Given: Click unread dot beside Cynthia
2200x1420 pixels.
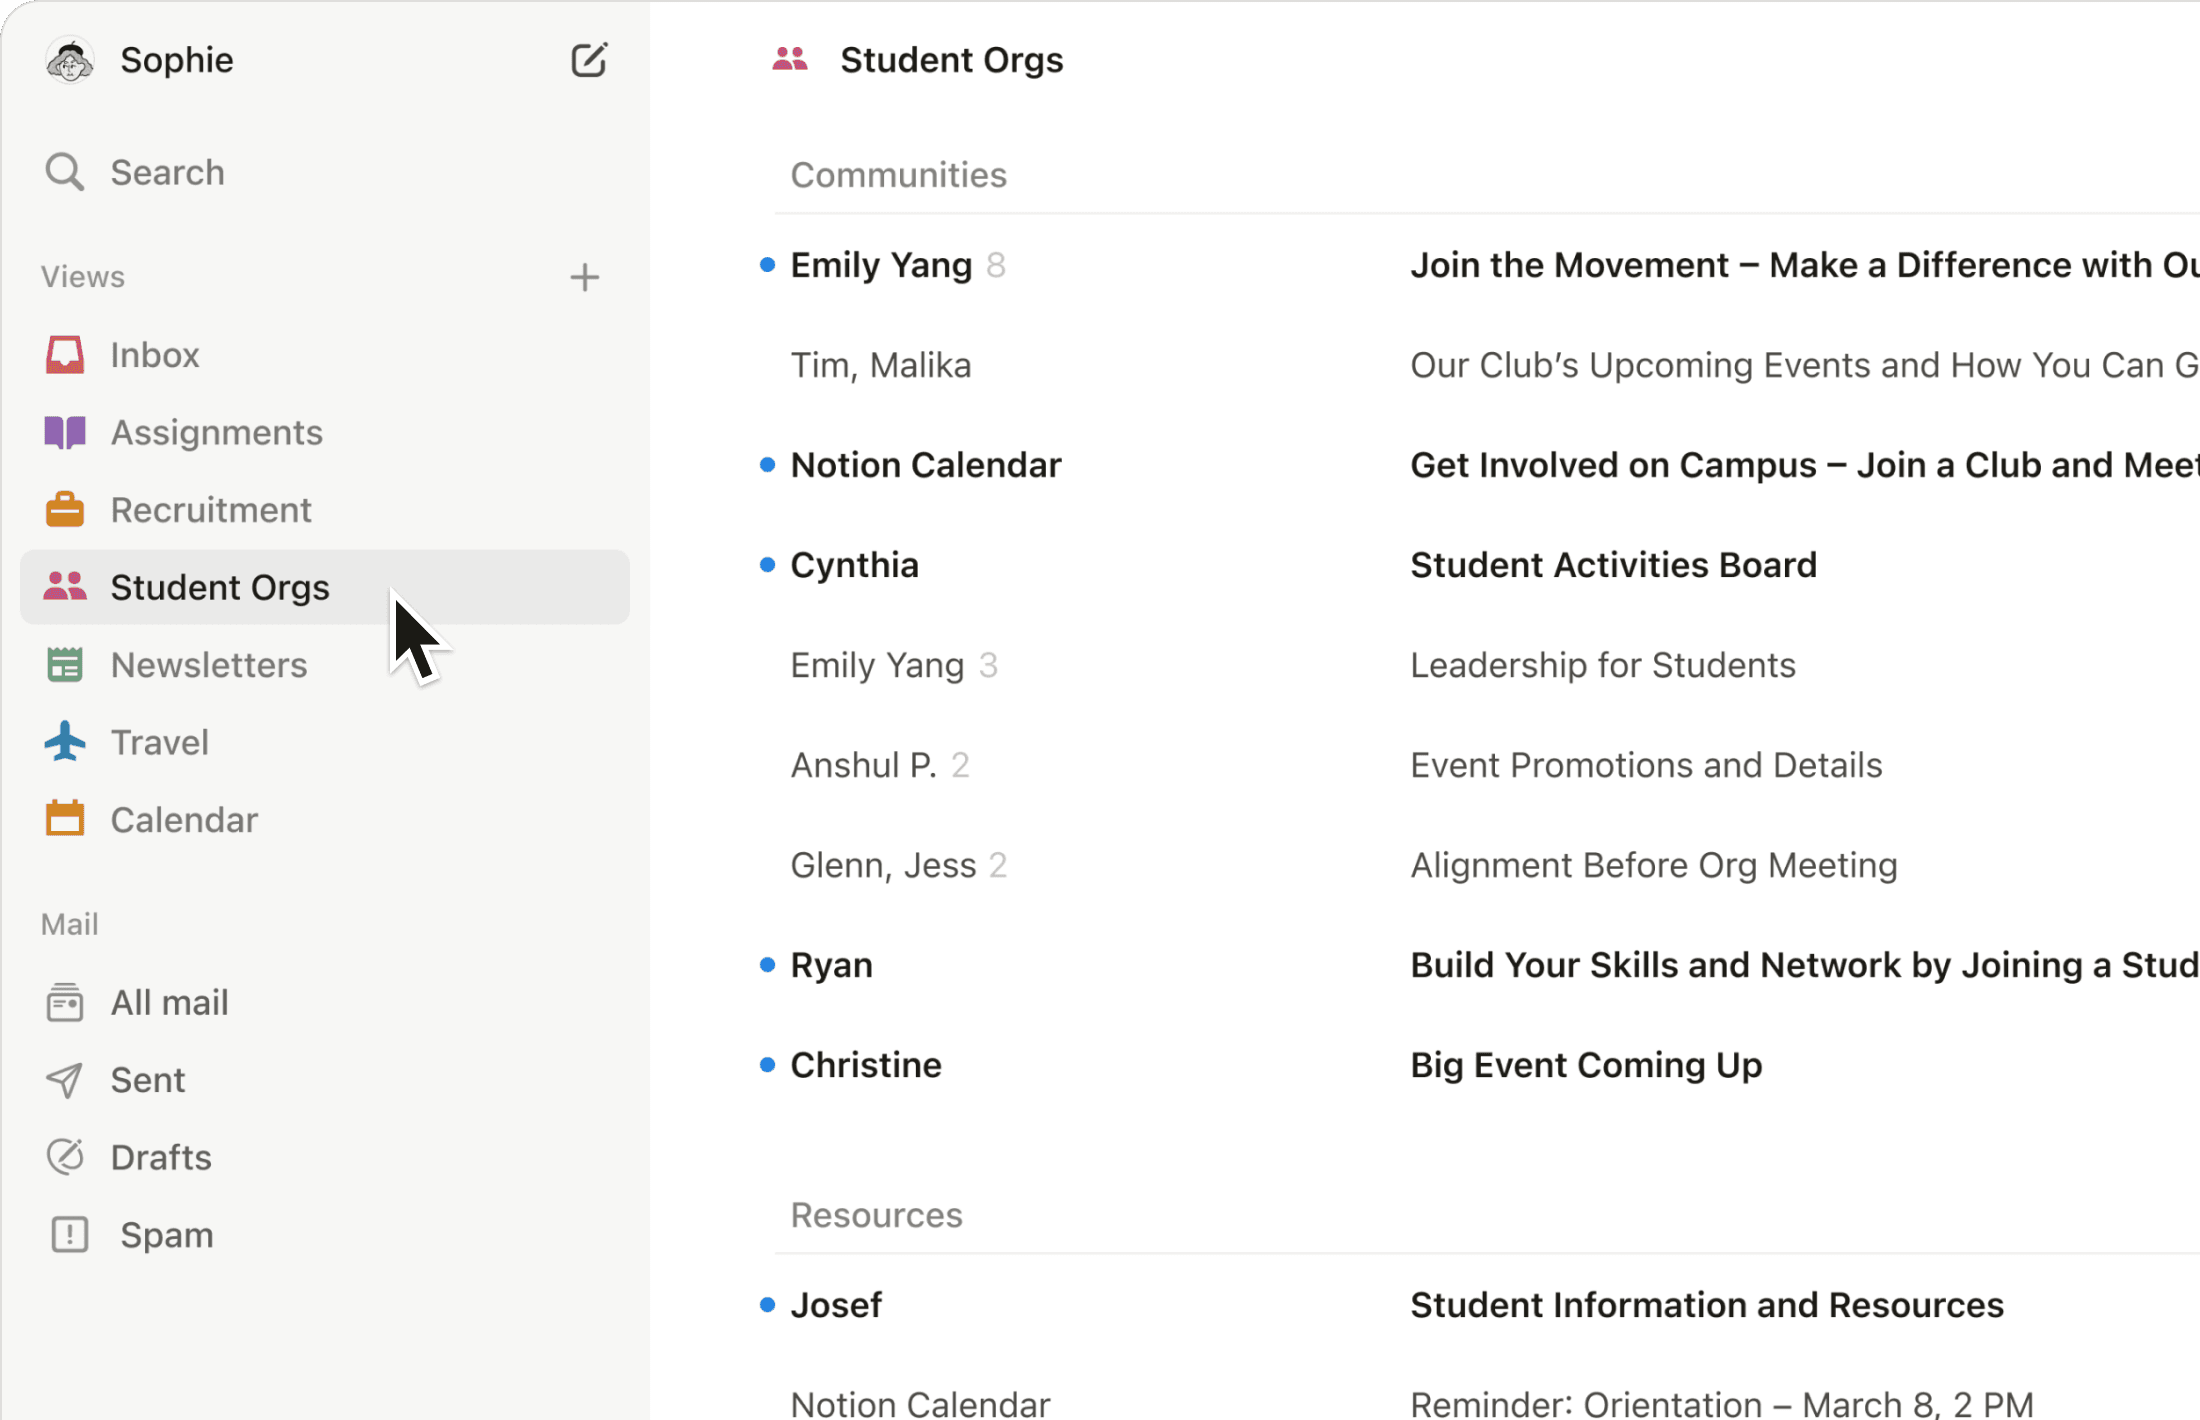Looking at the screenshot, I should pos(767,565).
